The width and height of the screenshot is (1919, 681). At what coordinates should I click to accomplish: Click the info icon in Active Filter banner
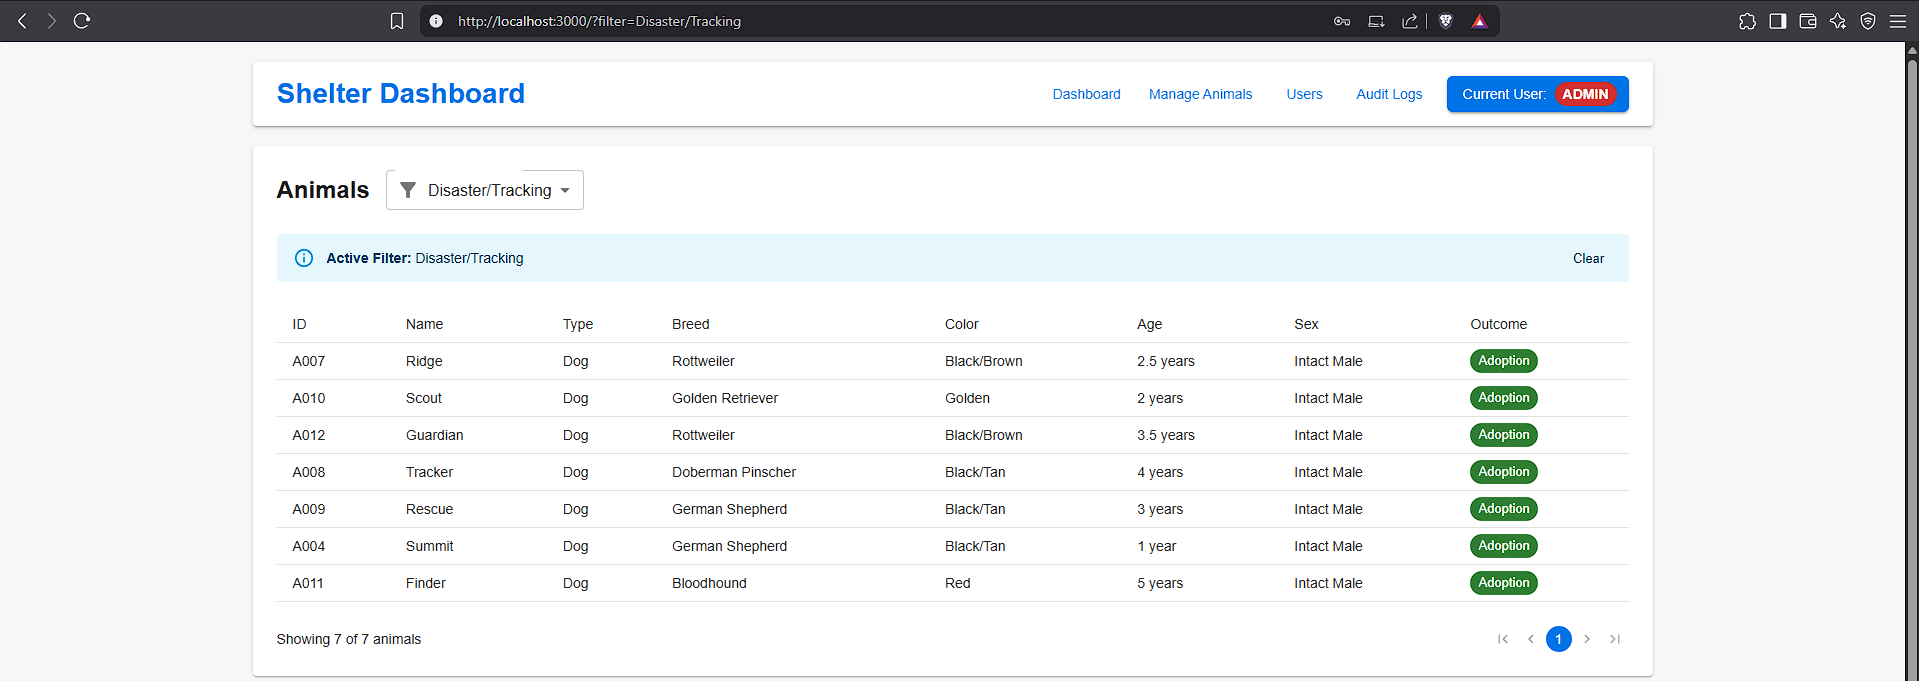(x=304, y=258)
